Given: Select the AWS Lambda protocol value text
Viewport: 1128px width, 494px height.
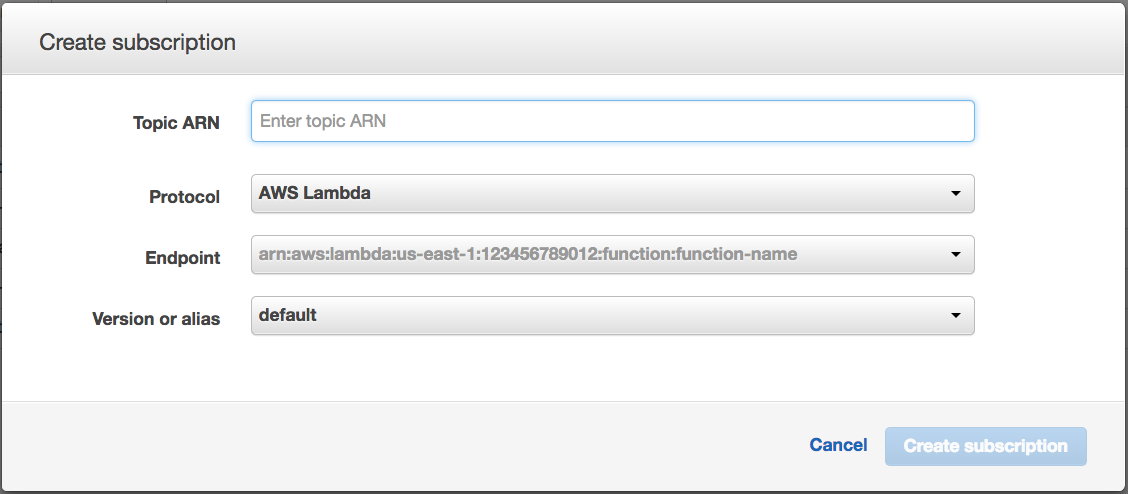Looking at the screenshot, I should 315,193.
